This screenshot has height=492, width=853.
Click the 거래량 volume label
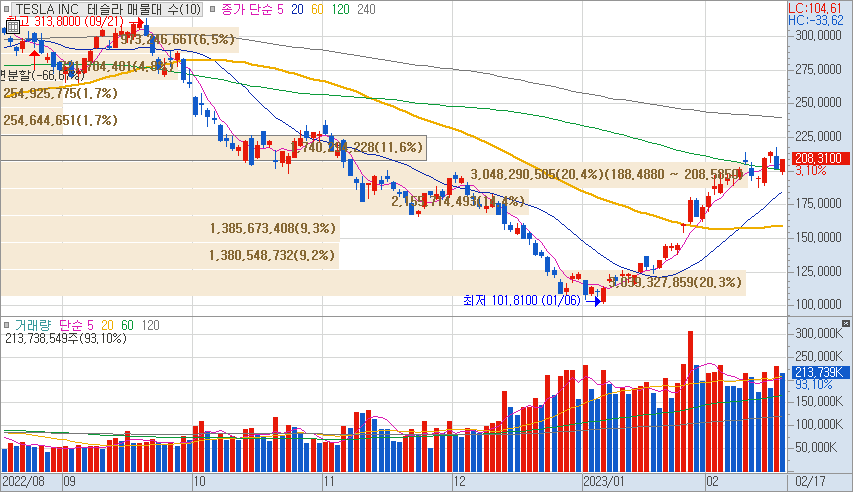(x=33, y=325)
